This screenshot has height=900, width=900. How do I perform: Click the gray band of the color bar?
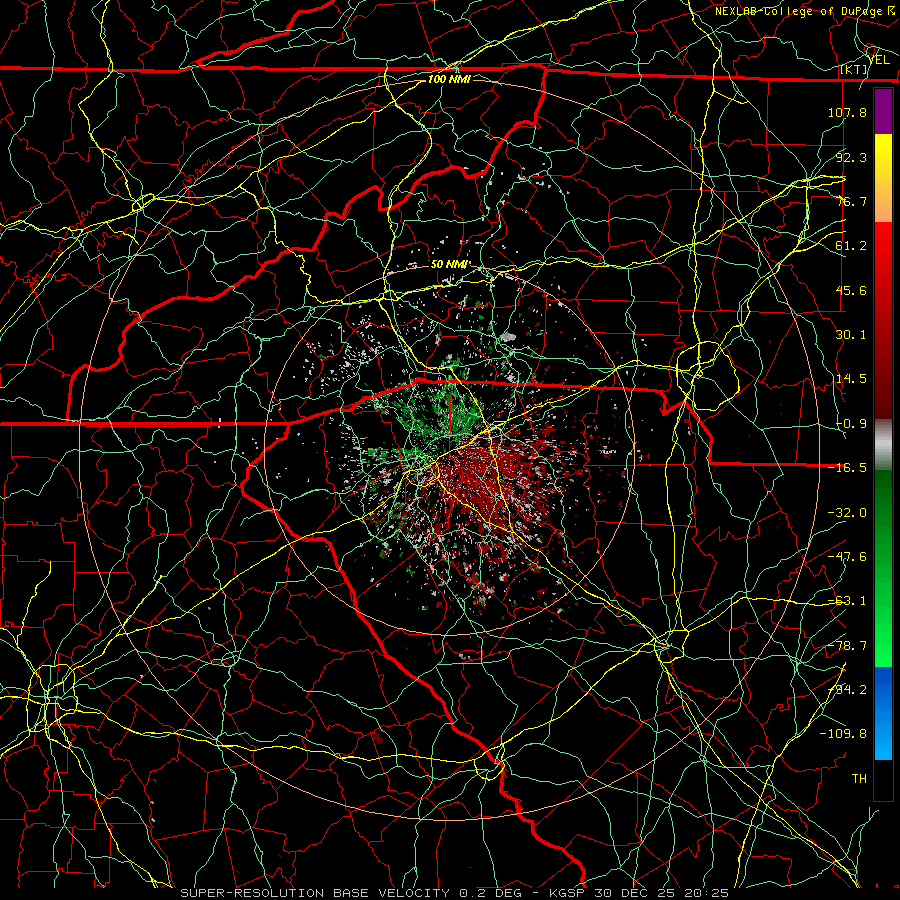883,445
